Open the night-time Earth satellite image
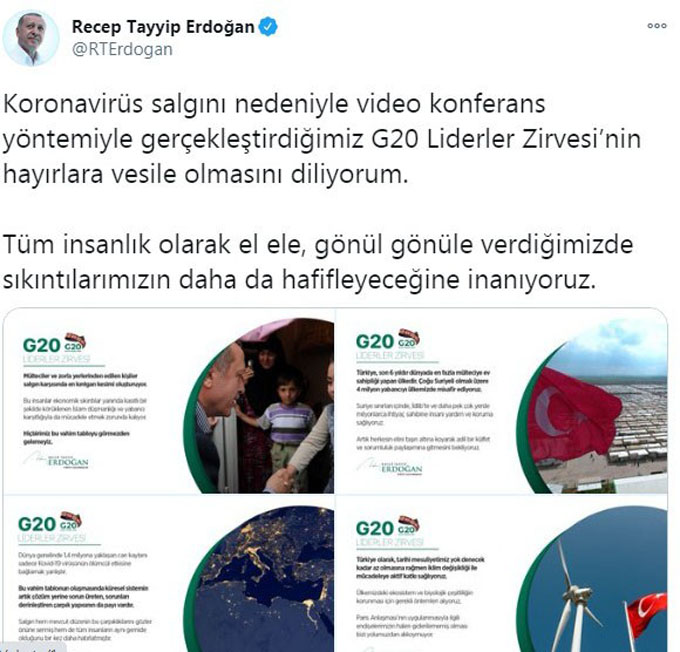Image resolution: width=680 pixels, height=652 pixels. click(x=169, y=573)
